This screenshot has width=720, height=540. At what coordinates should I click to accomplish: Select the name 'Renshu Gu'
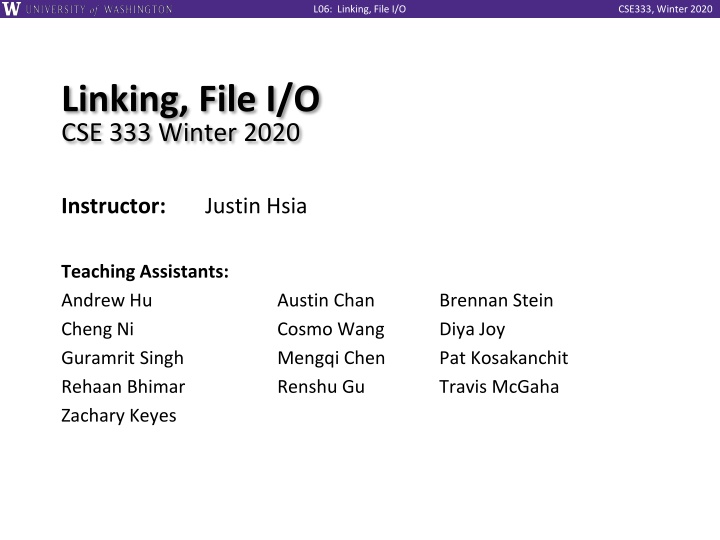(x=321, y=387)
